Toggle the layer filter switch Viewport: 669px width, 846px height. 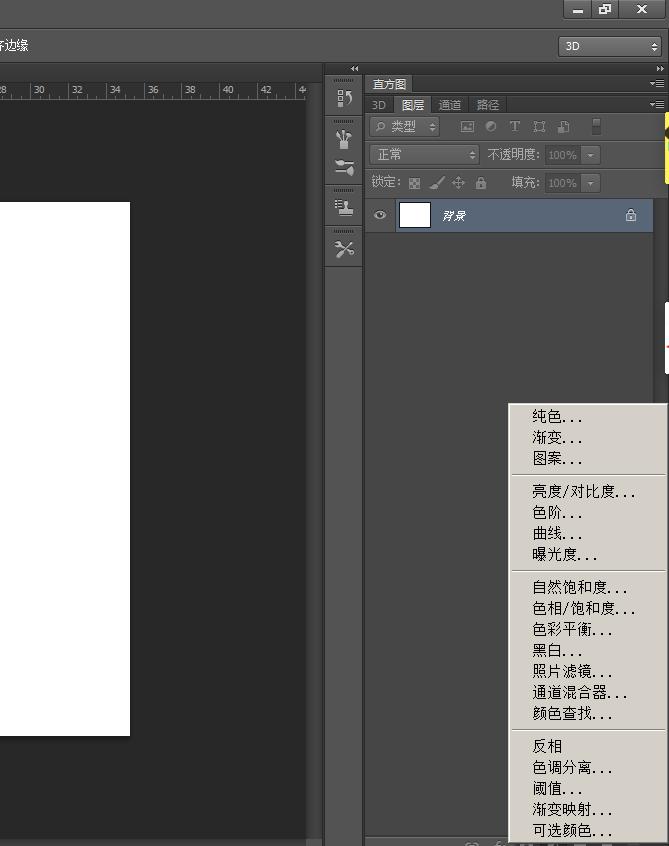(x=596, y=127)
